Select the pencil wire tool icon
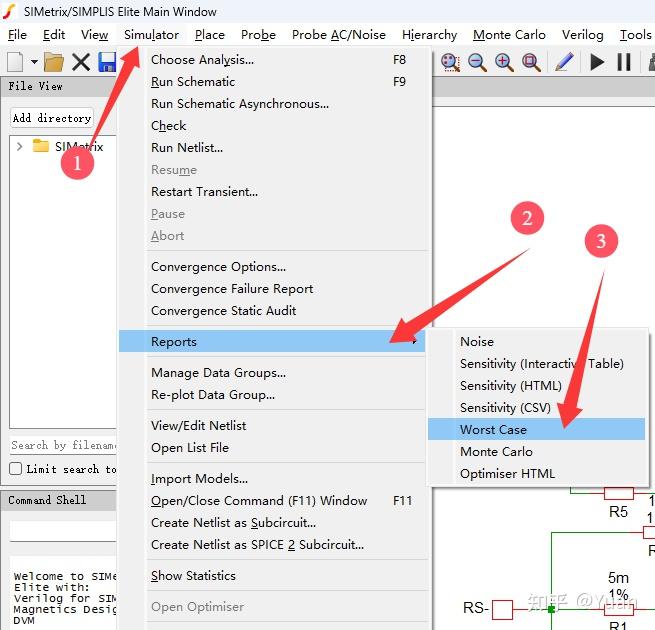The width and height of the screenshot is (655, 630). (564, 62)
